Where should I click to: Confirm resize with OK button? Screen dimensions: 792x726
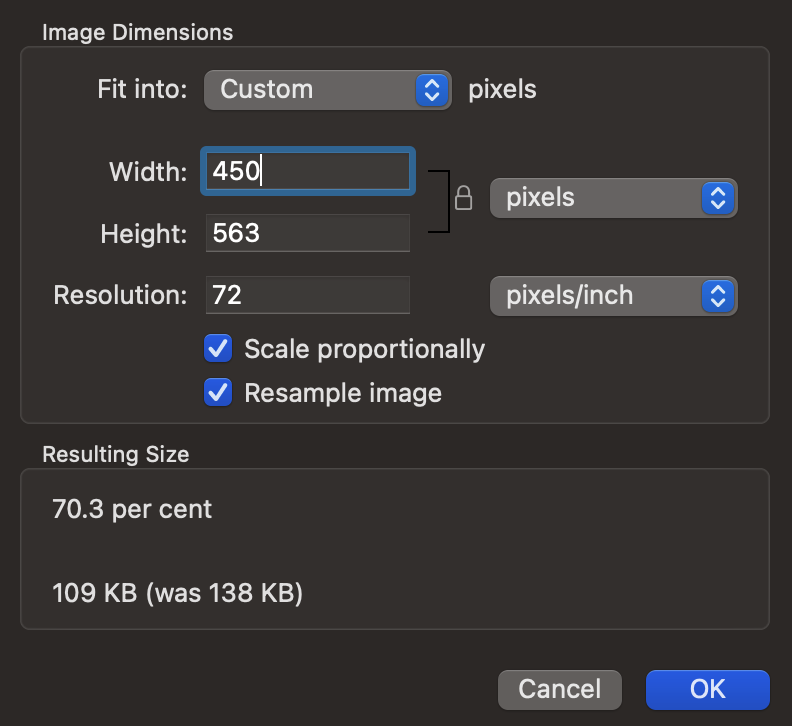tap(708, 690)
